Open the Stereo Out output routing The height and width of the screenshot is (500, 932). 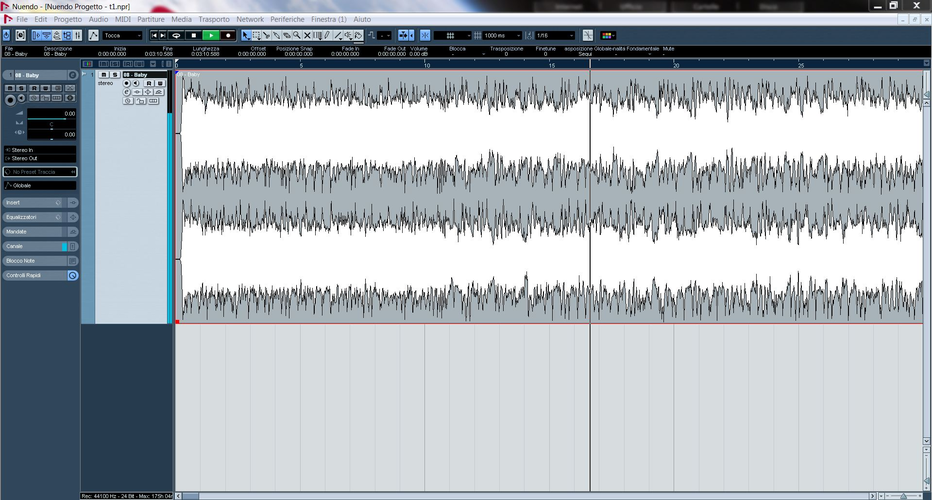point(40,158)
